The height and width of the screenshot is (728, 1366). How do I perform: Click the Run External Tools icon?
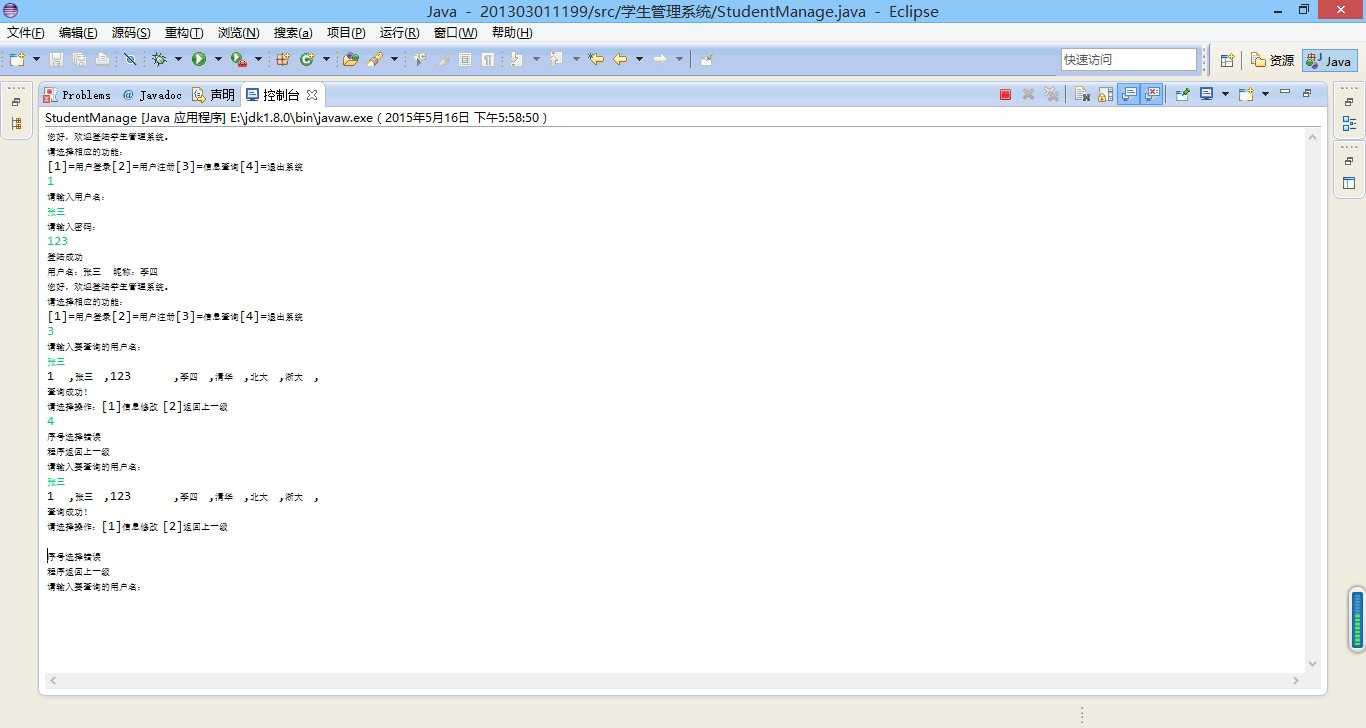tap(239, 60)
